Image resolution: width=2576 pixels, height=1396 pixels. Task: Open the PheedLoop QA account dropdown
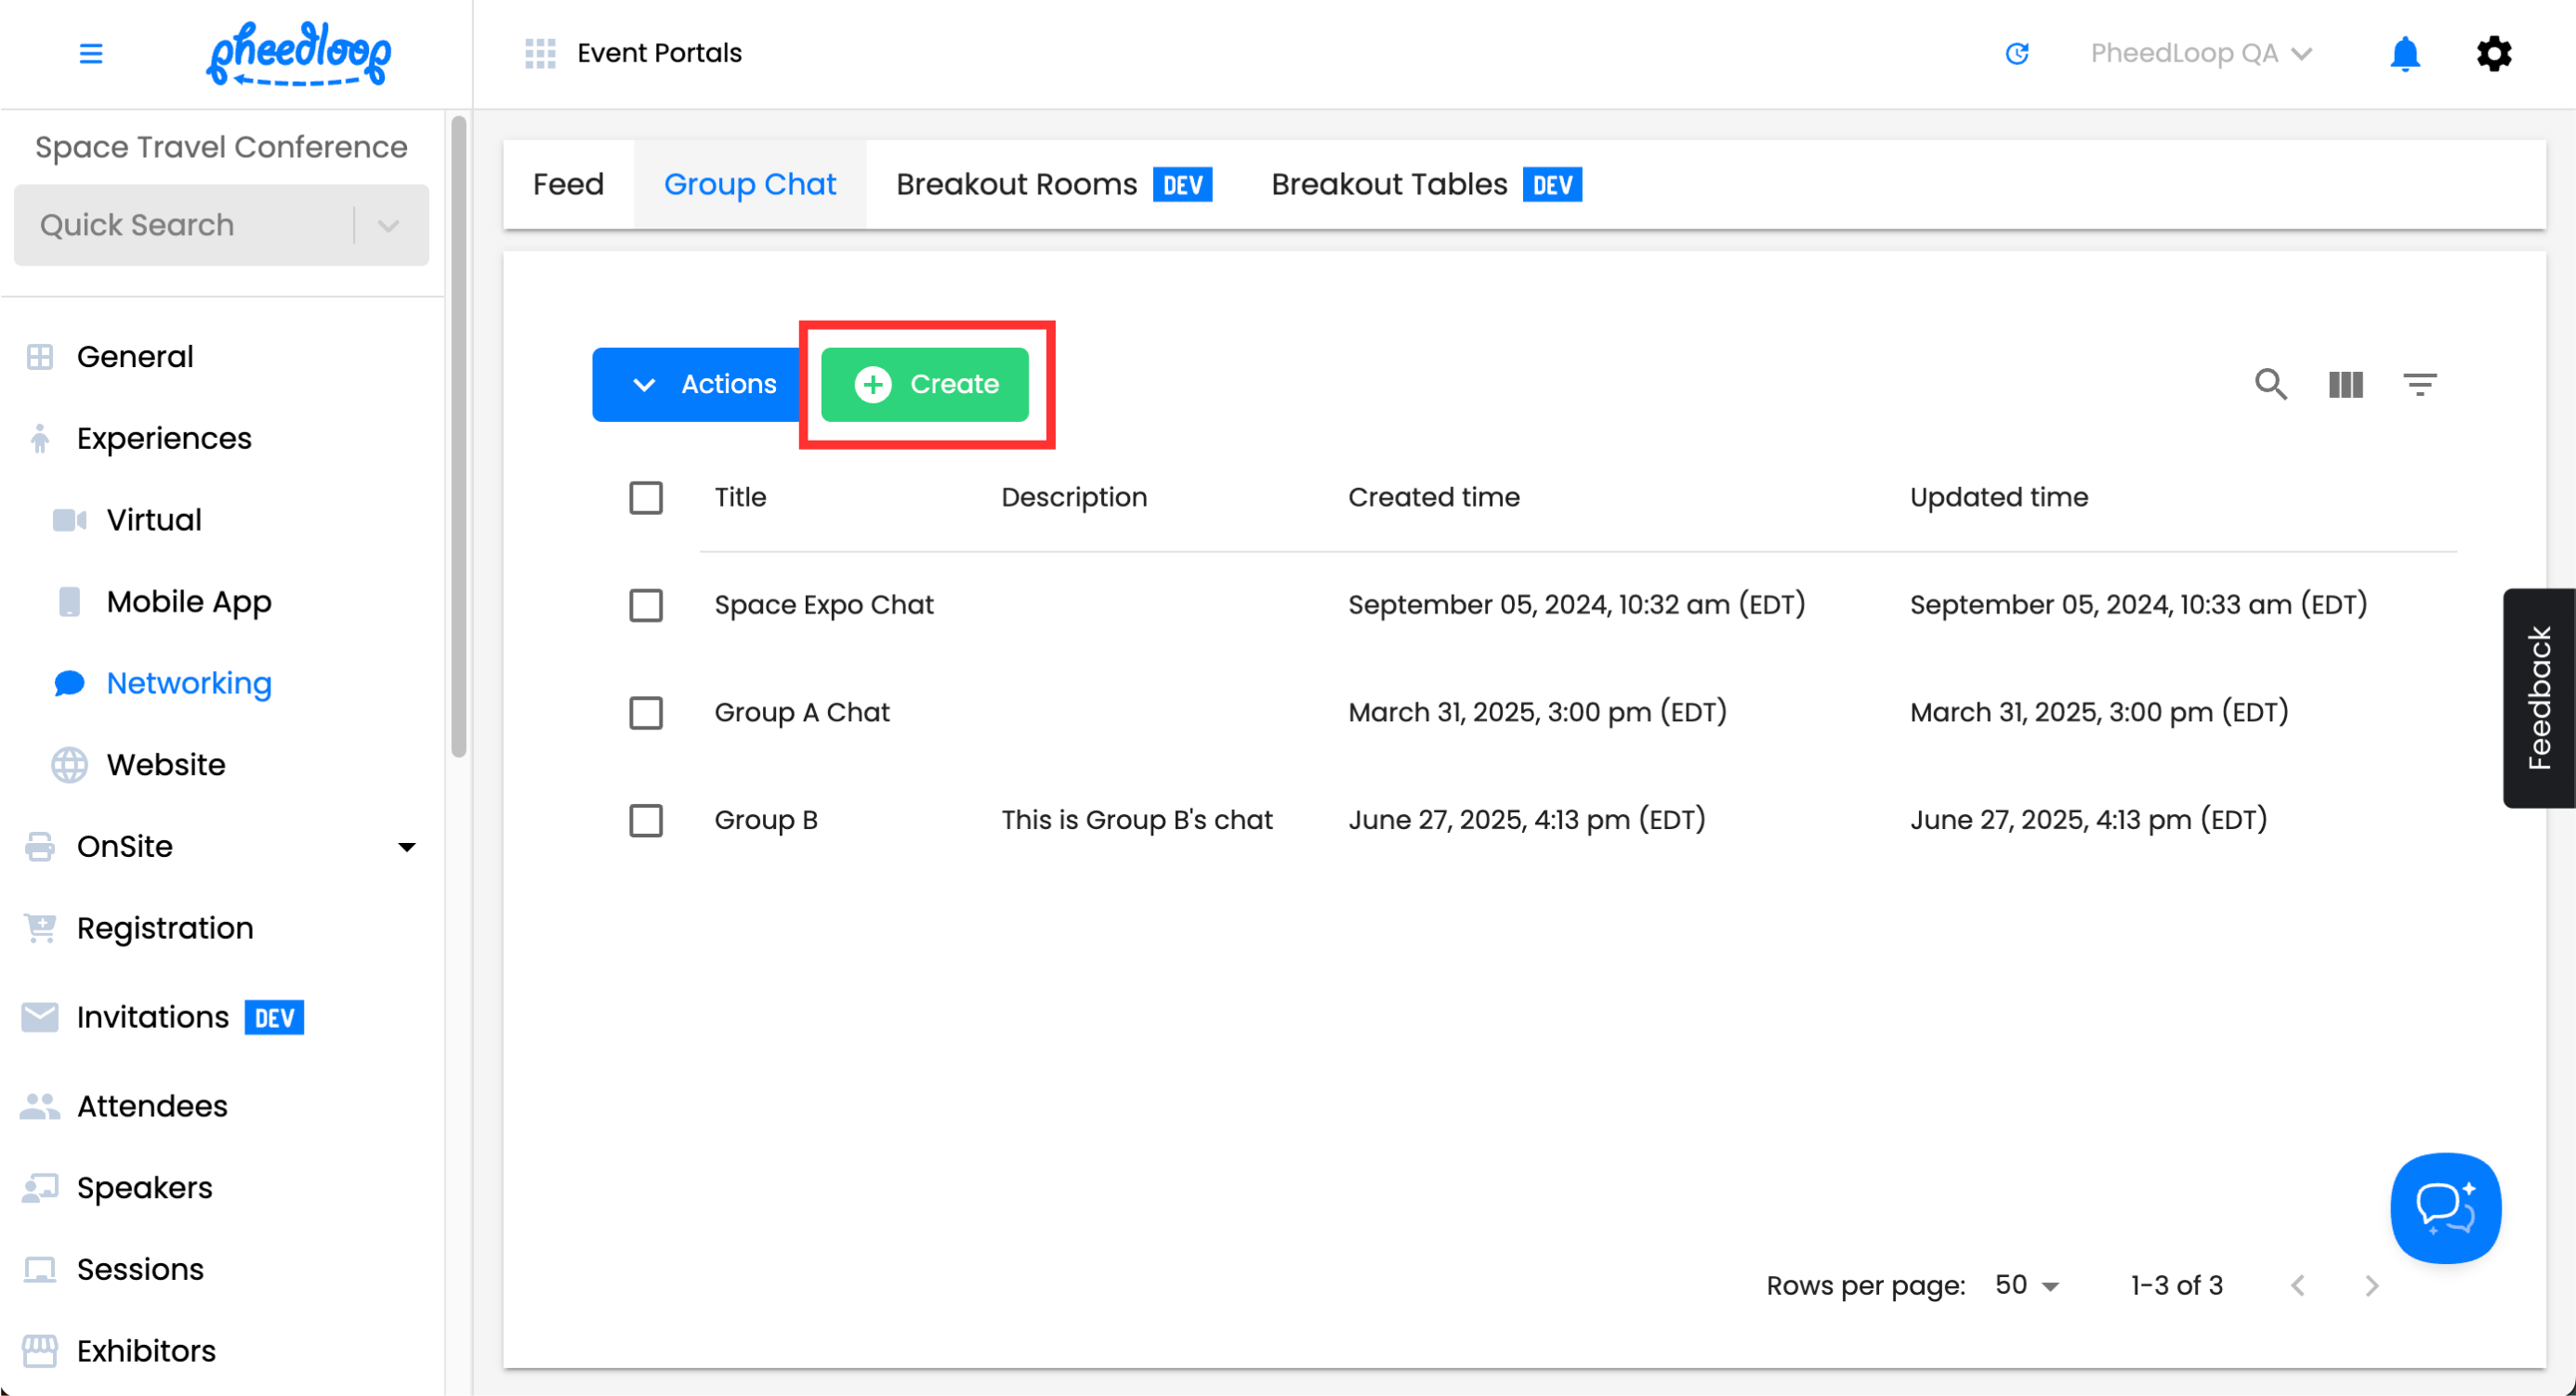pos(2200,53)
